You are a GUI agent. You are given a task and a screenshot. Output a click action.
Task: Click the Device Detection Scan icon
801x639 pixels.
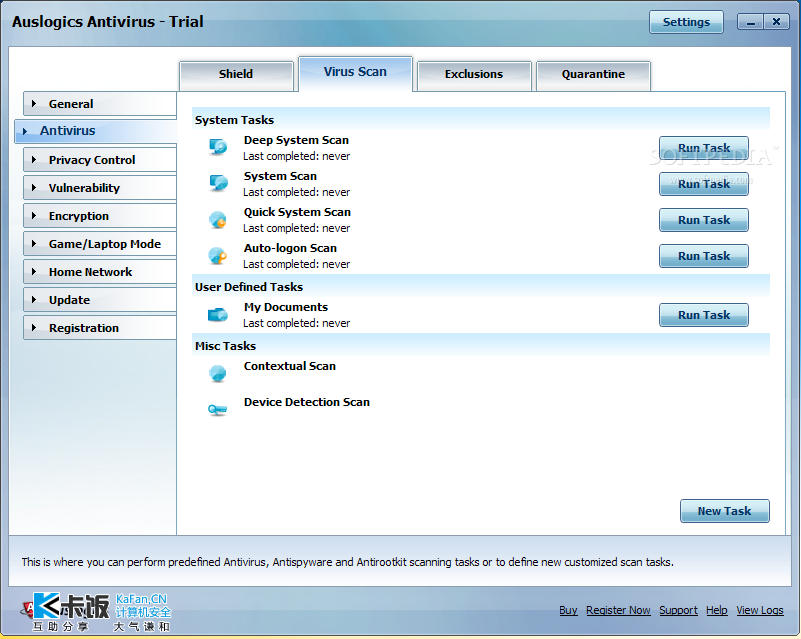coord(218,410)
